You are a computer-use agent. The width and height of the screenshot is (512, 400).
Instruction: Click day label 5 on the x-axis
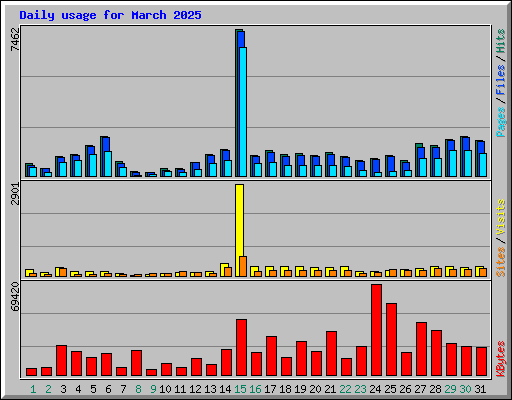coord(93,389)
